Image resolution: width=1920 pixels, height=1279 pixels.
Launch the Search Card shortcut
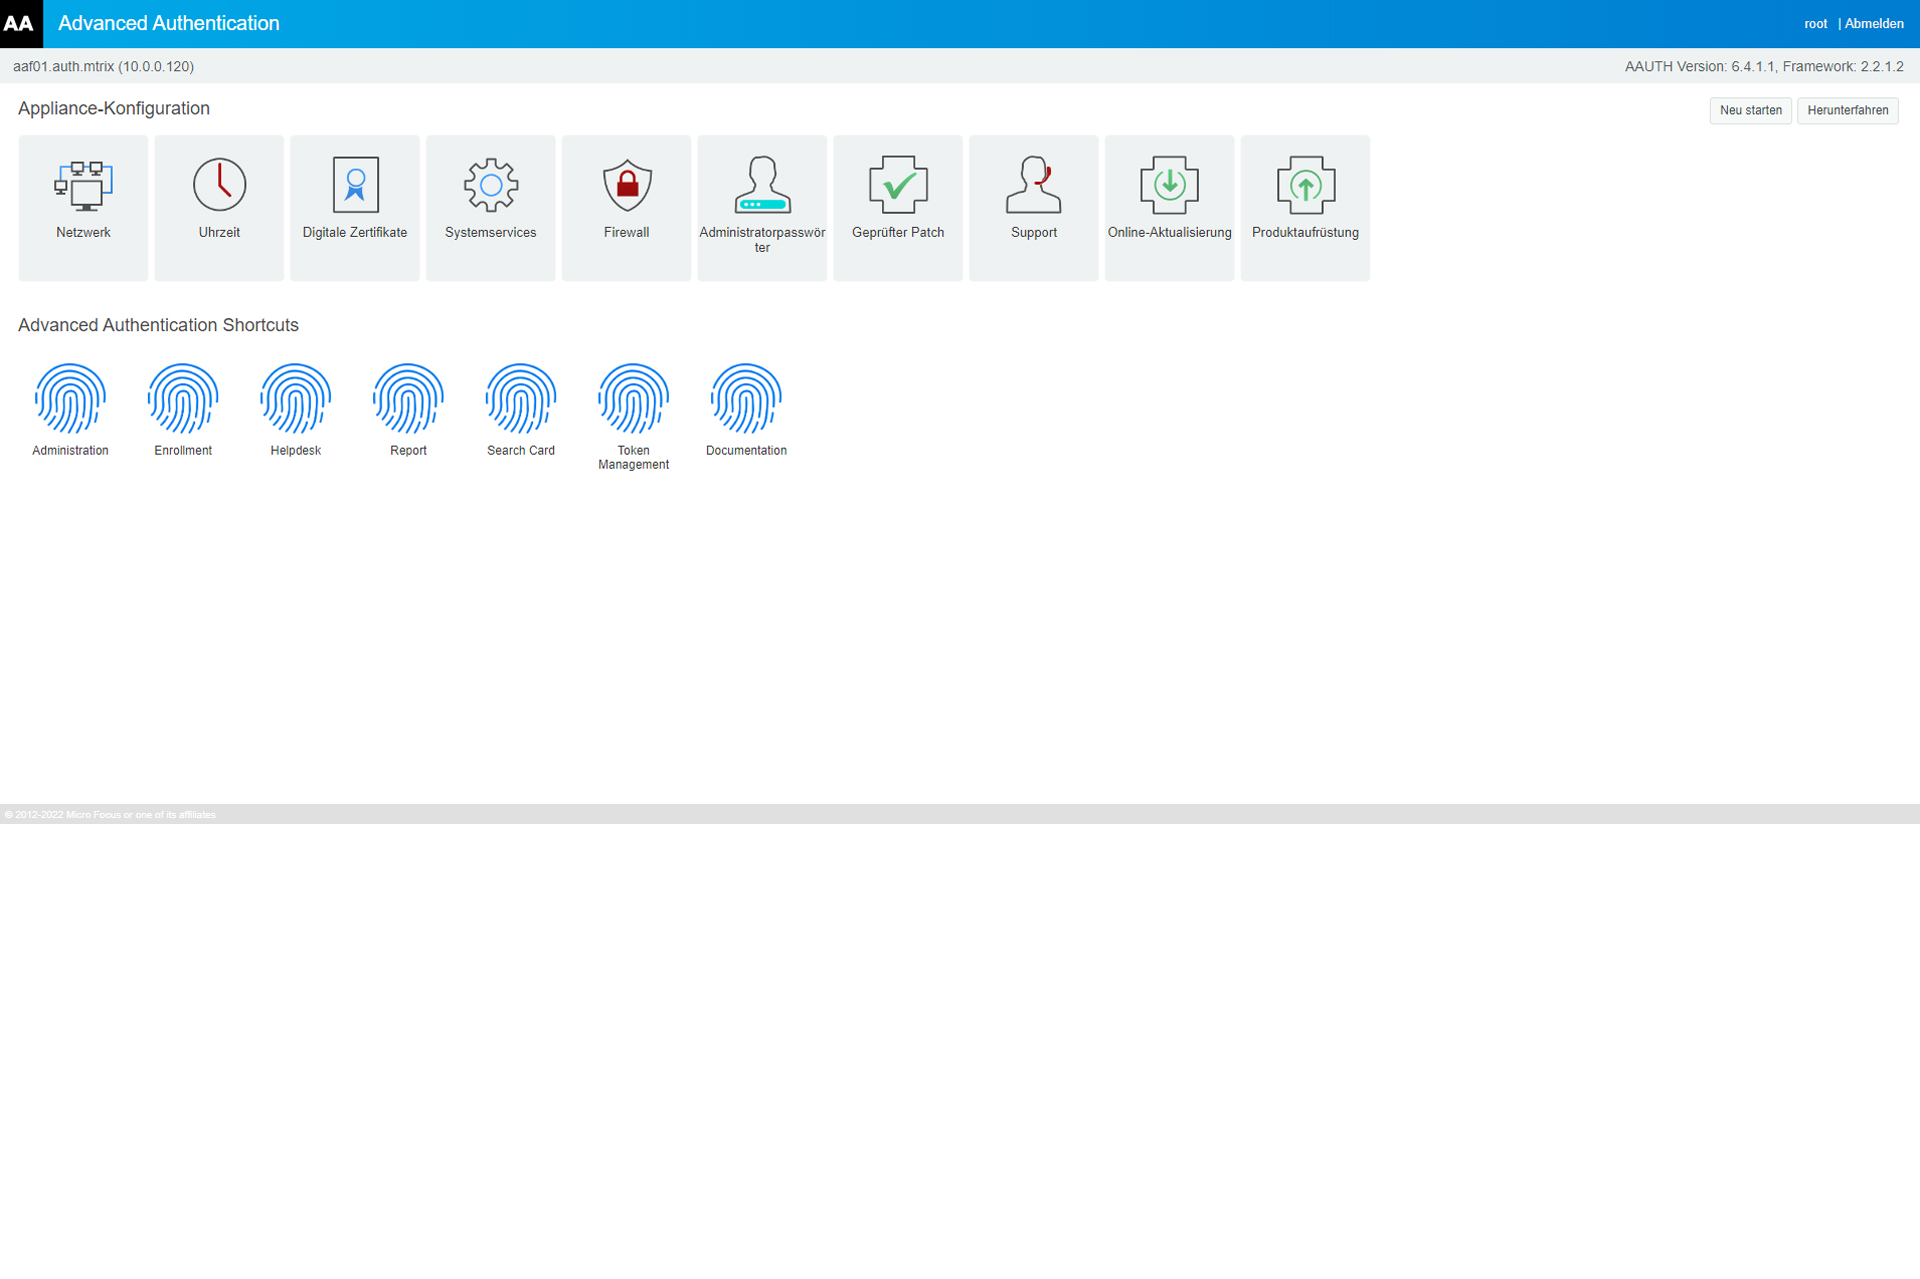tap(521, 410)
